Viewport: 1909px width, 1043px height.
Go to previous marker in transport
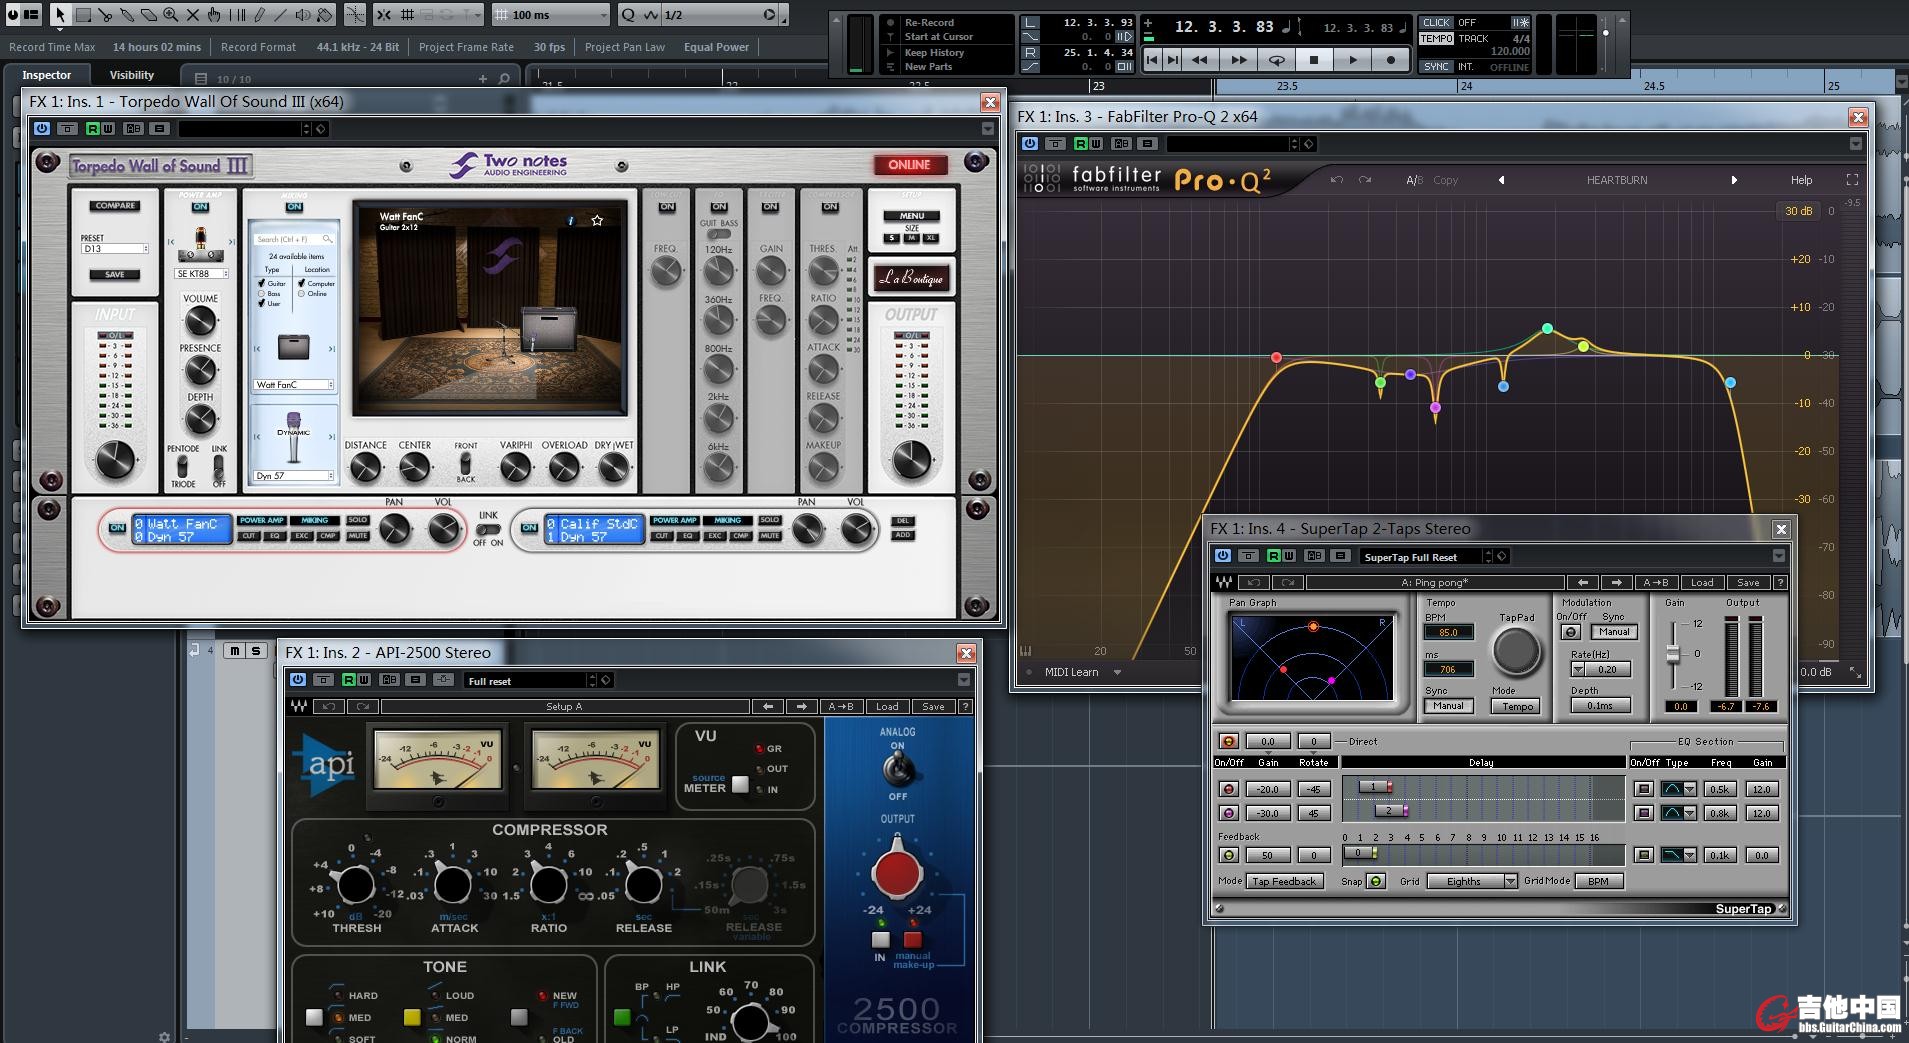coord(1152,60)
